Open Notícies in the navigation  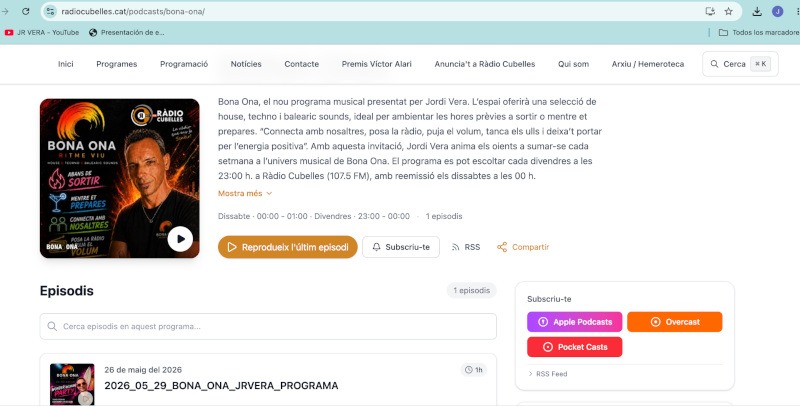pos(246,64)
